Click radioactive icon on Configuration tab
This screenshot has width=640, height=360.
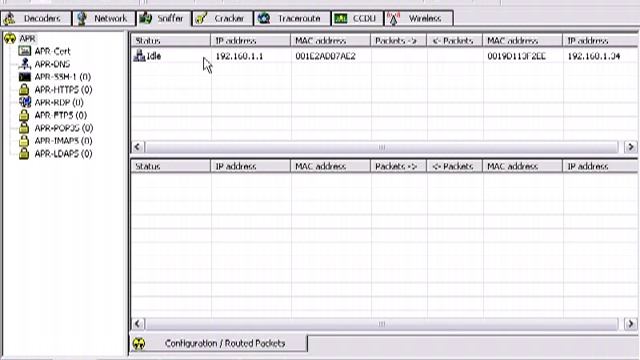(x=139, y=344)
